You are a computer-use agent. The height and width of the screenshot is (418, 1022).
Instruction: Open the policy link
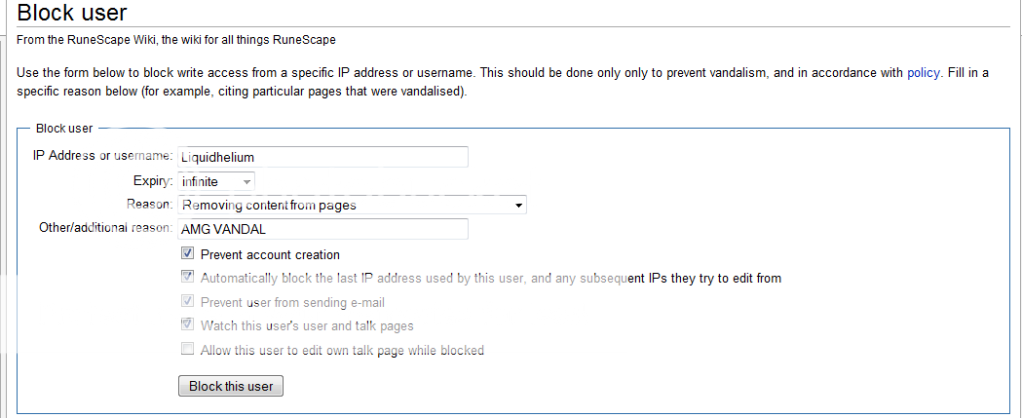(x=923, y=73)
